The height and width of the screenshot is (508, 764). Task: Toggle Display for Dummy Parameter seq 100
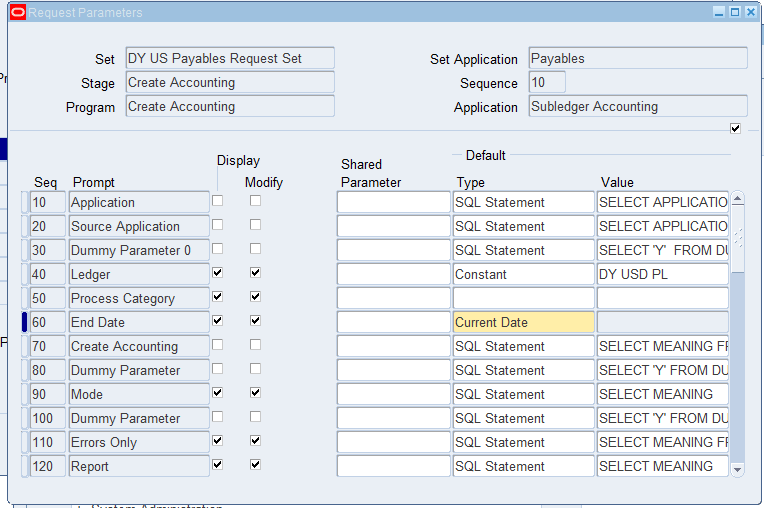click(217, 416)
